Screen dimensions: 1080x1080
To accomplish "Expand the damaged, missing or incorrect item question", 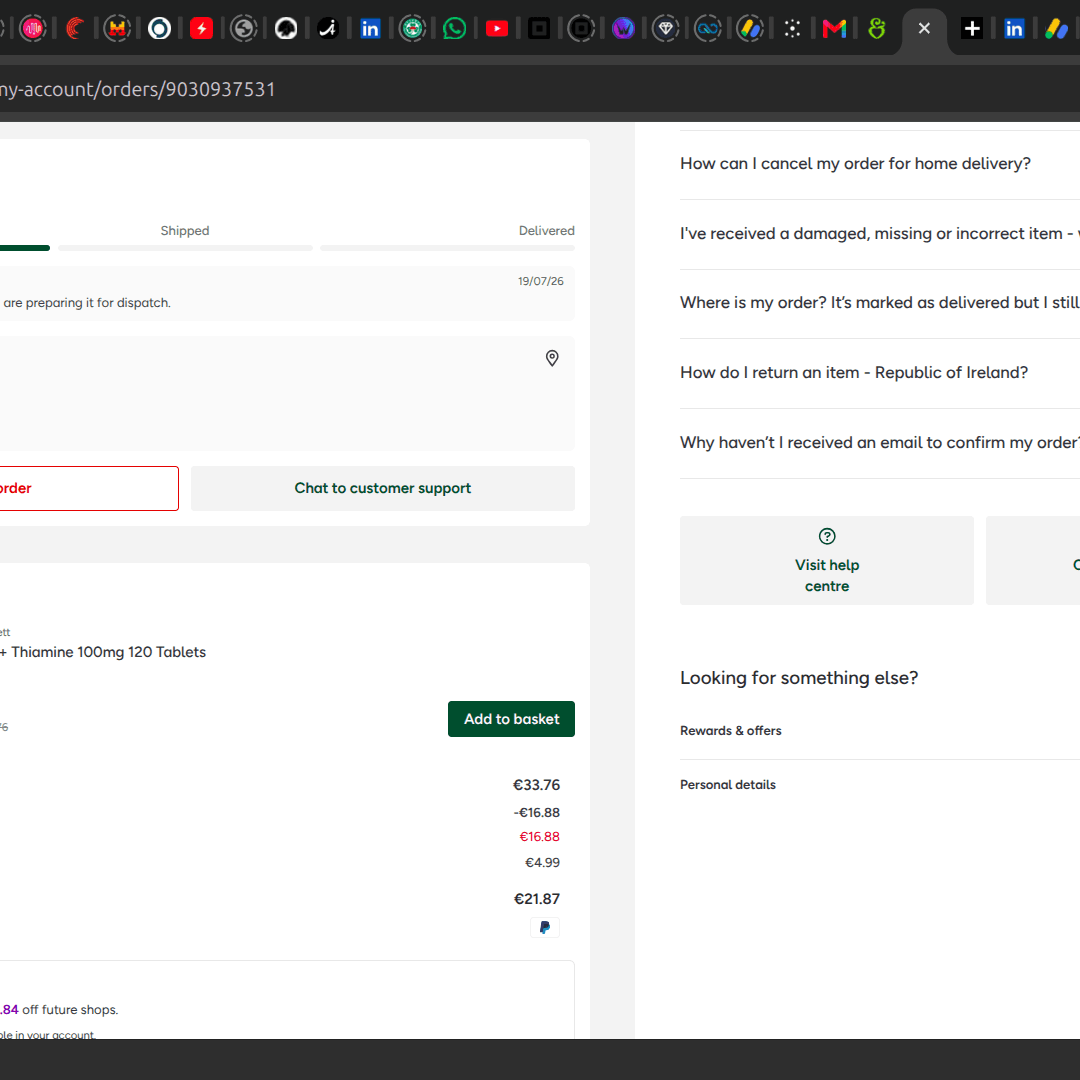I will coord(880,234).
